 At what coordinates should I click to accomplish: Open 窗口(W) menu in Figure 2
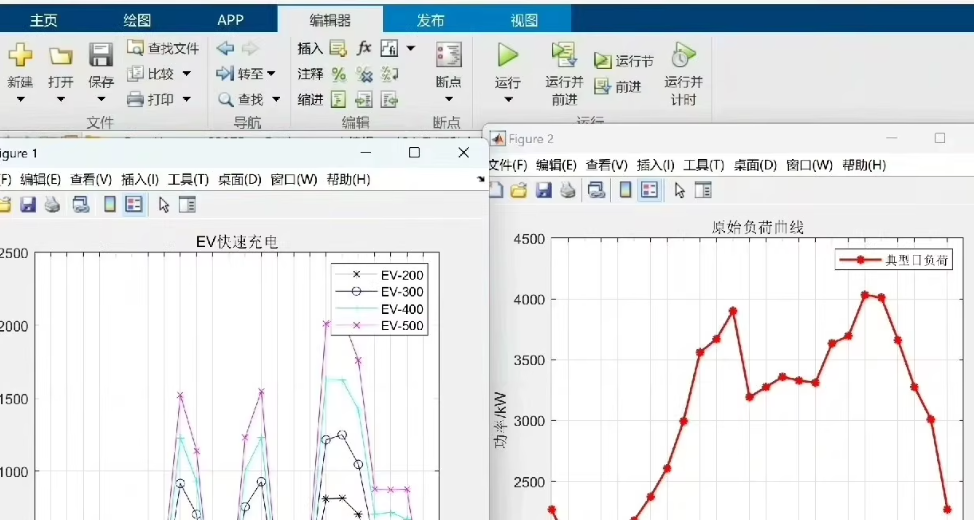[809, 165]
